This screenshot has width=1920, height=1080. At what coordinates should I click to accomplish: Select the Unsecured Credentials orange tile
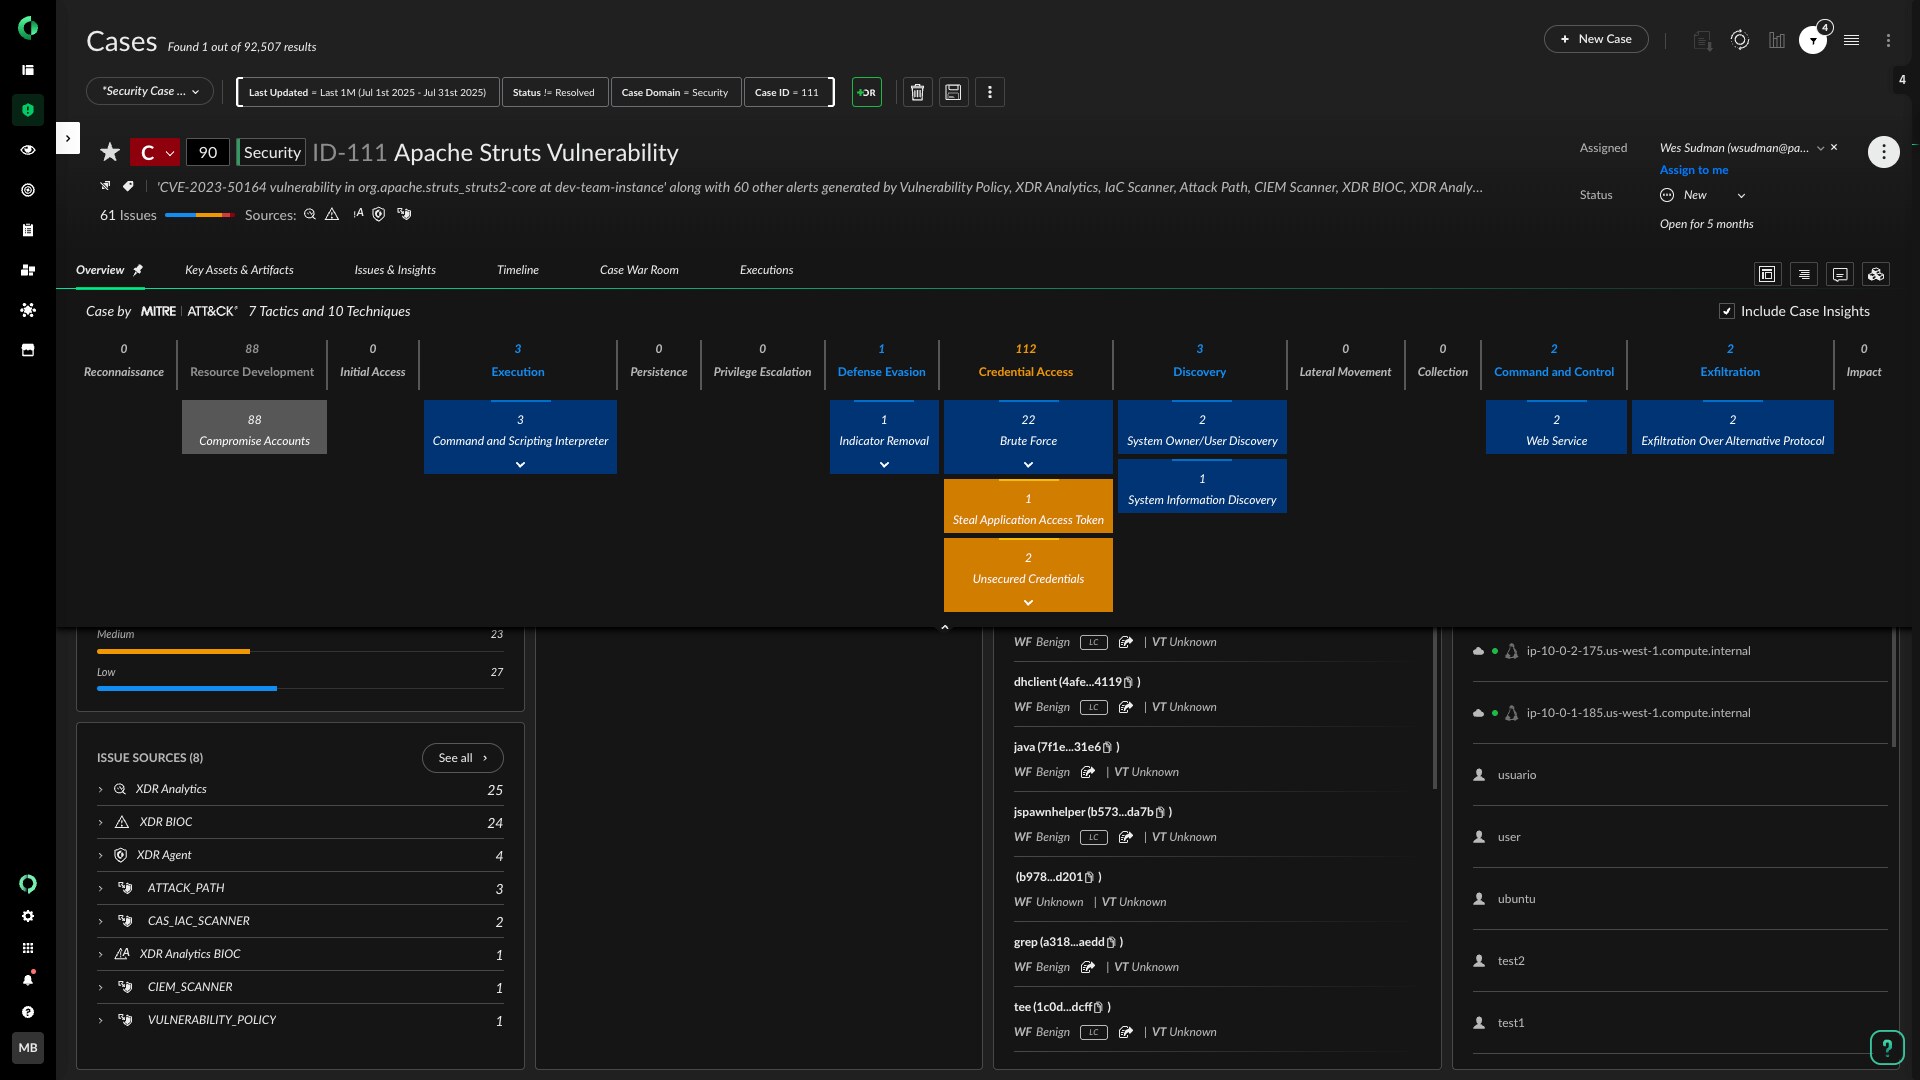[x=1028, y=572]
